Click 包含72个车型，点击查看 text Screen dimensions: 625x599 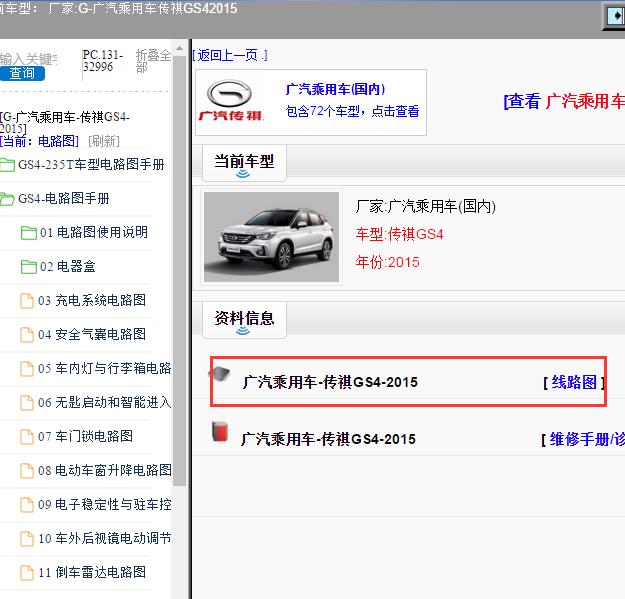pyautogui.click(x=352, y=111)
